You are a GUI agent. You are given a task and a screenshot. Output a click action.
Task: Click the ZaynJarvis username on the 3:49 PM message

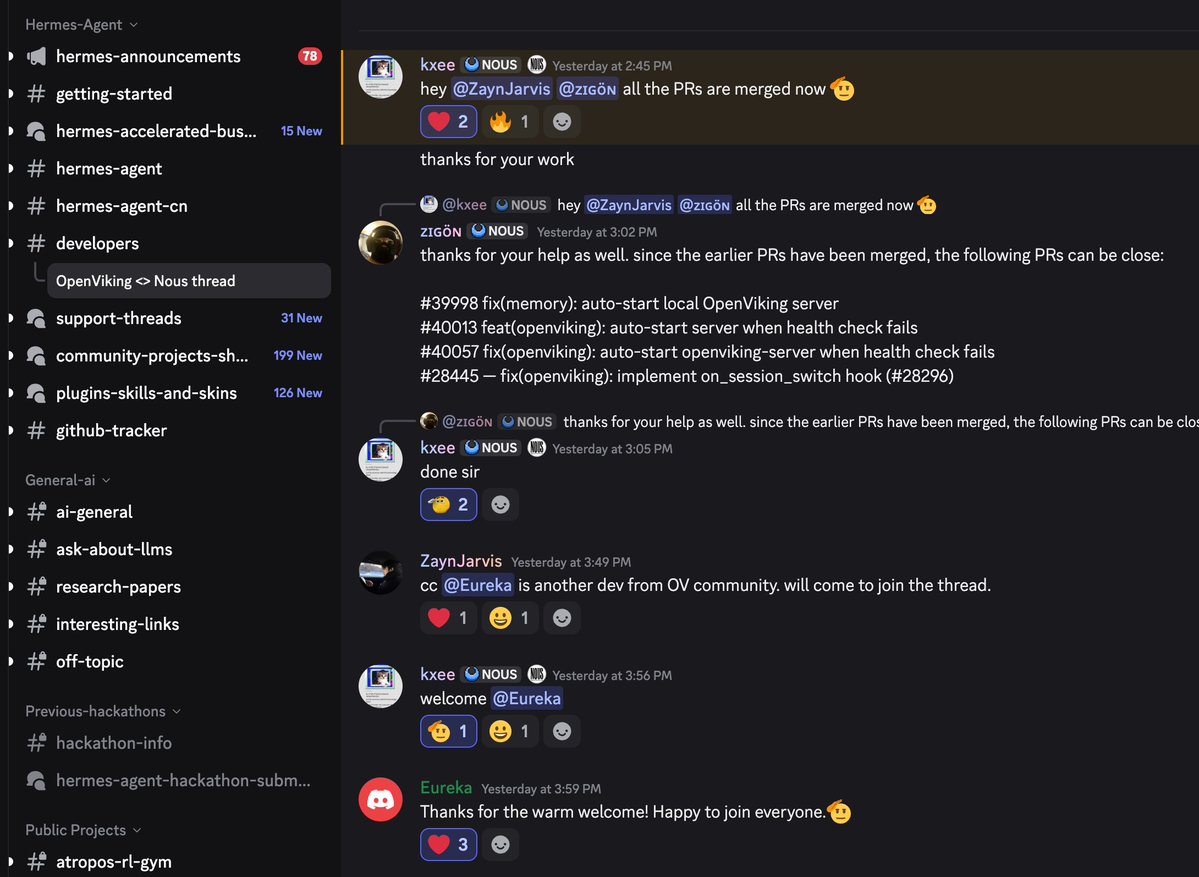(461, 561)
